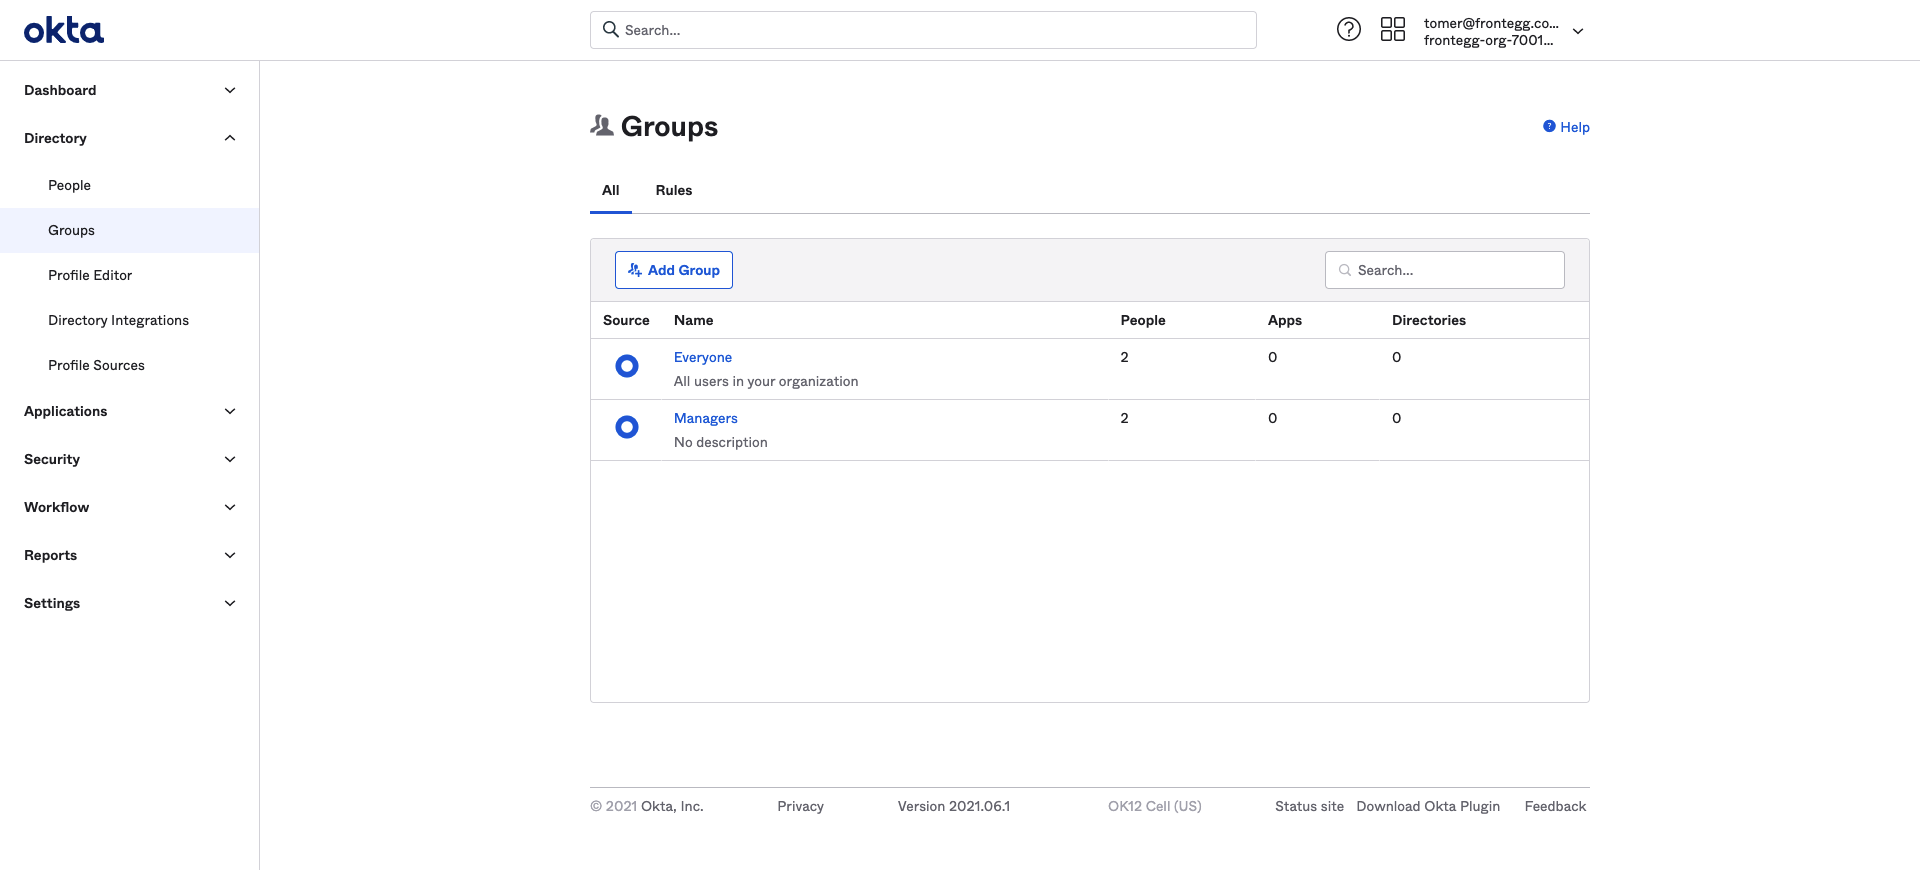This screenshot has width=1920, height=870.
Task: Open the Managers group link
Action: coord(706,418)
